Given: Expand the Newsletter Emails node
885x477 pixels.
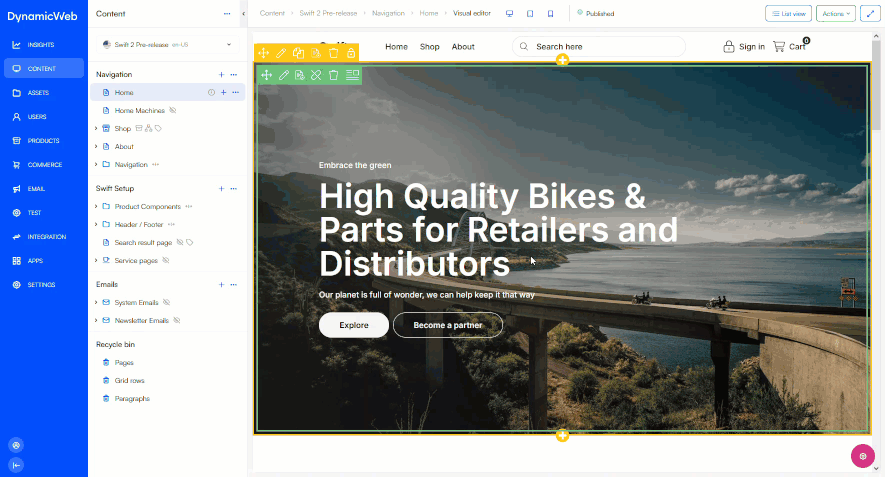Looking at the screenshot, I should [96, 321].
